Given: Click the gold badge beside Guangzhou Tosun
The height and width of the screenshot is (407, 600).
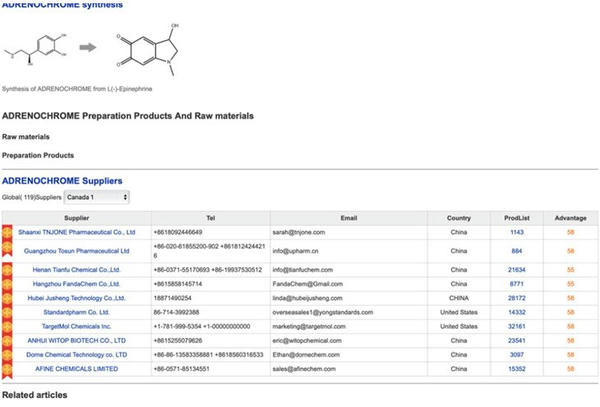Looking at the screenshot, I should point(7,249).
